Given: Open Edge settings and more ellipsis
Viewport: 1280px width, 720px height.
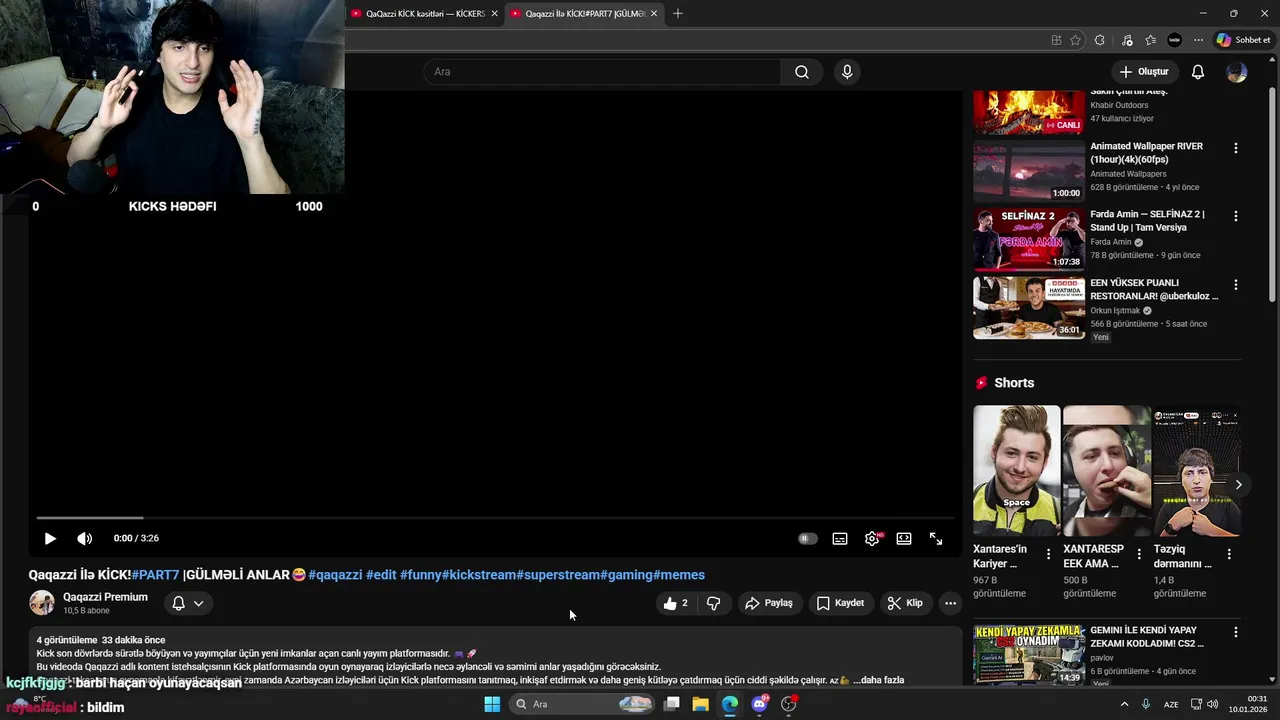Looking at the screenshot, I should coord(1198,40).
